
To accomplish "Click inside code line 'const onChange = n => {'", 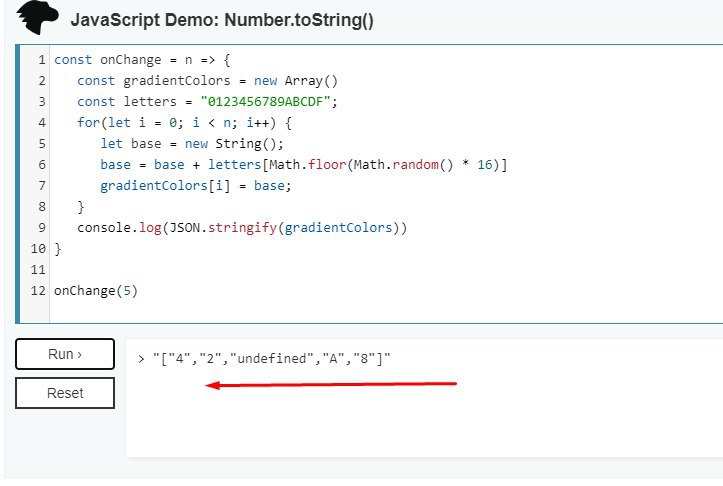I will [x=142, y=60].
